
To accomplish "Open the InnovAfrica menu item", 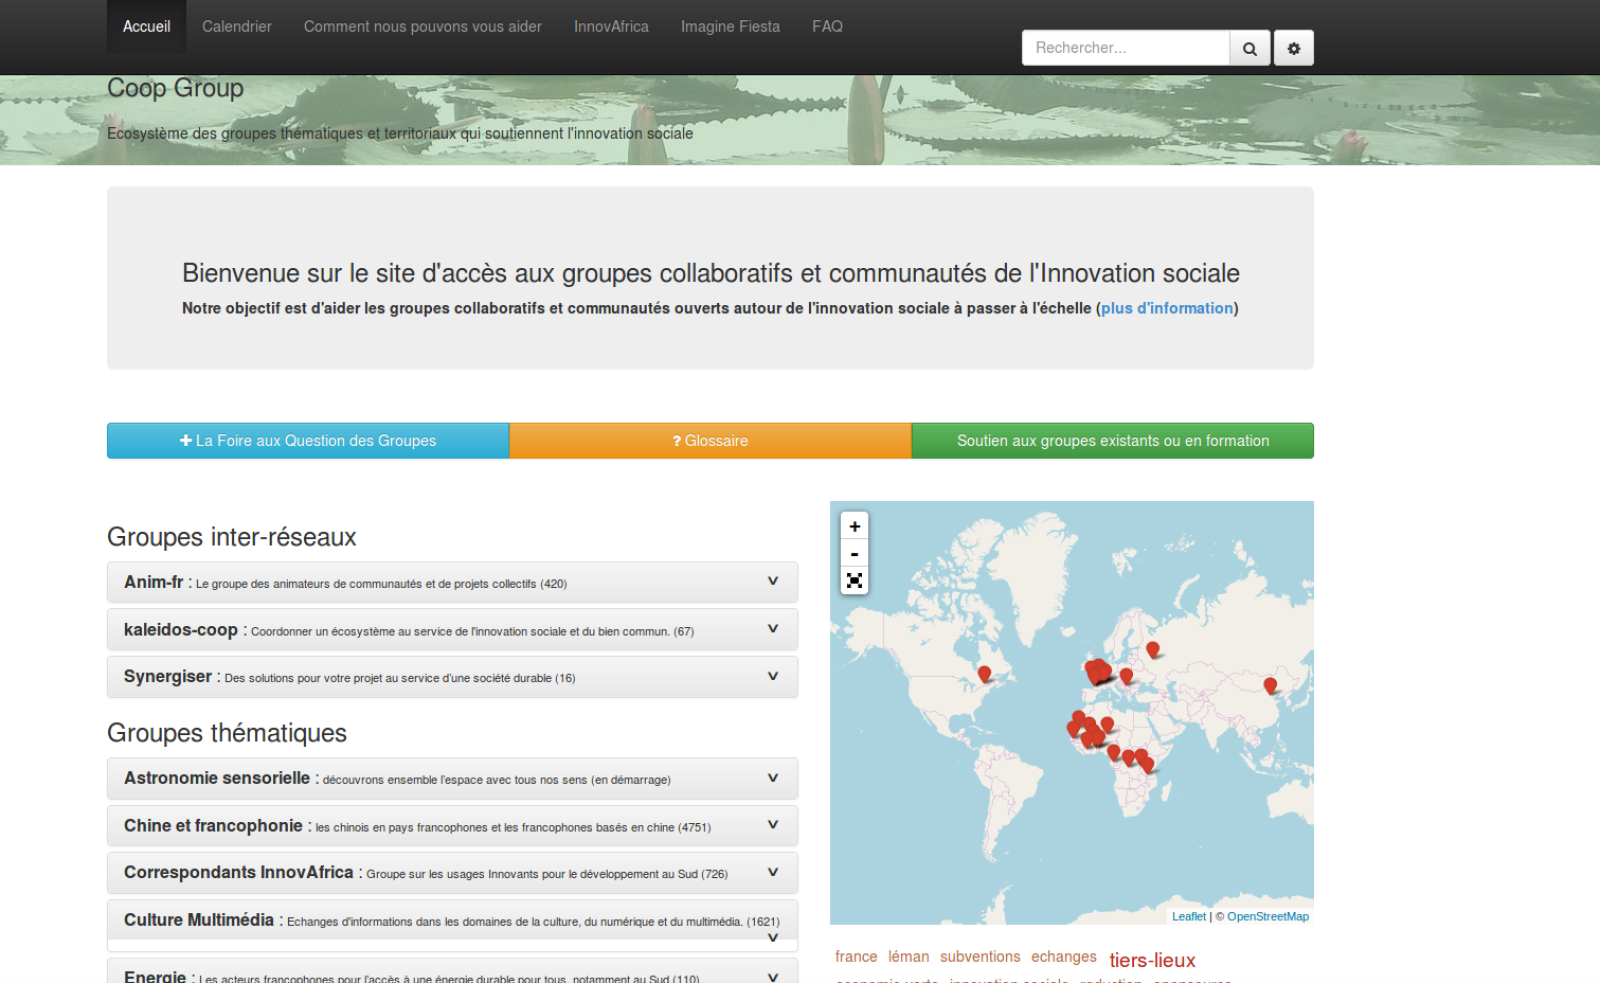I will pyautogui.click(x=611, y=26).
